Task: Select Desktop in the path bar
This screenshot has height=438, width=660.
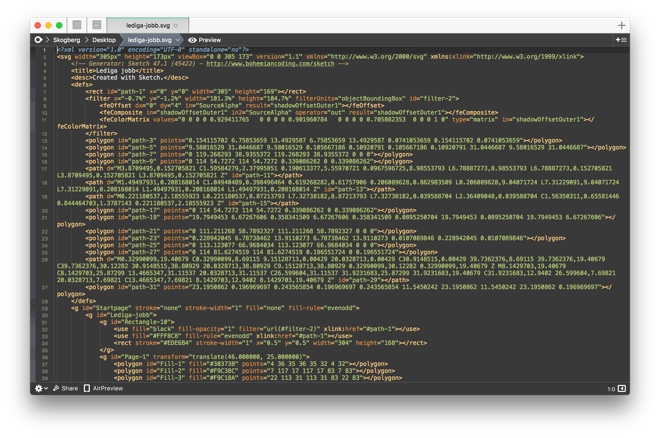Action: (104, 40)
